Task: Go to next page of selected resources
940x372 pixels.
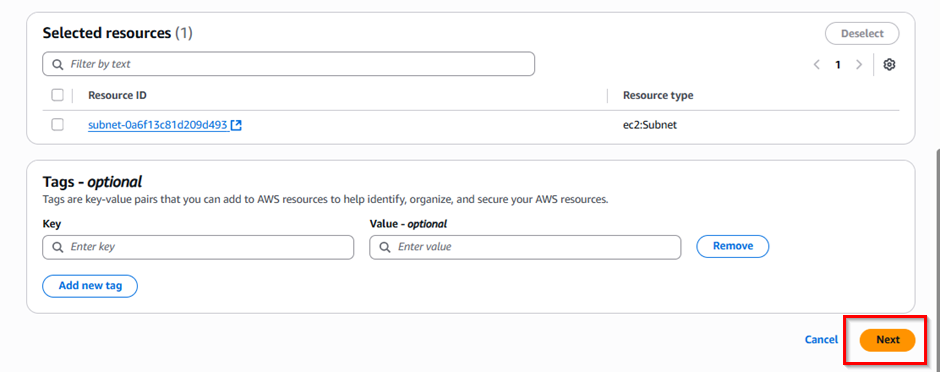Action: point(859,65)
